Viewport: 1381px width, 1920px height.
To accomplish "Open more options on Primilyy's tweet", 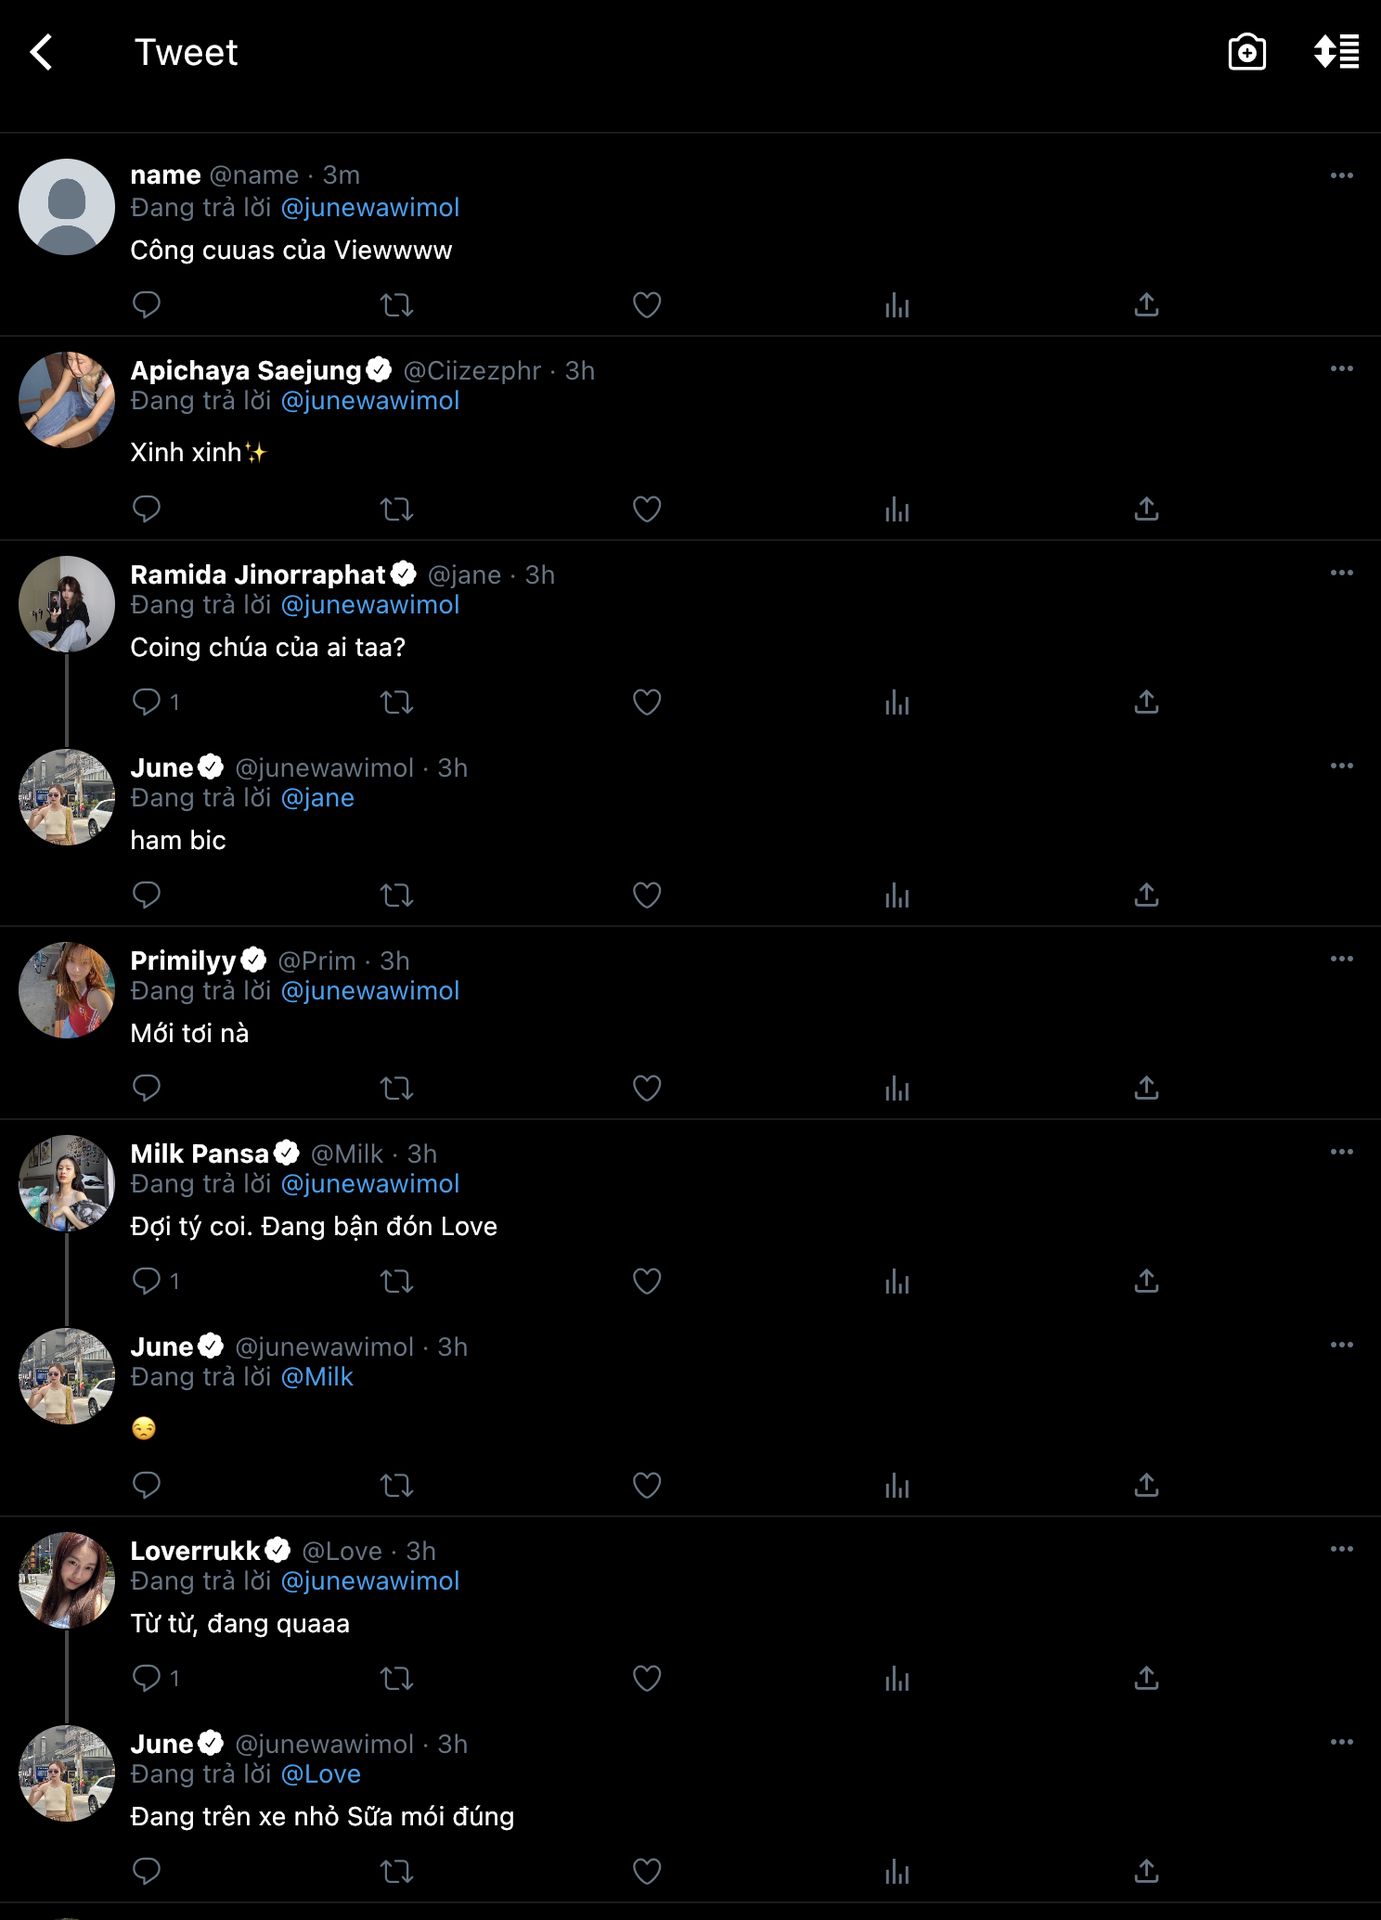I will tap(1342, 959).
